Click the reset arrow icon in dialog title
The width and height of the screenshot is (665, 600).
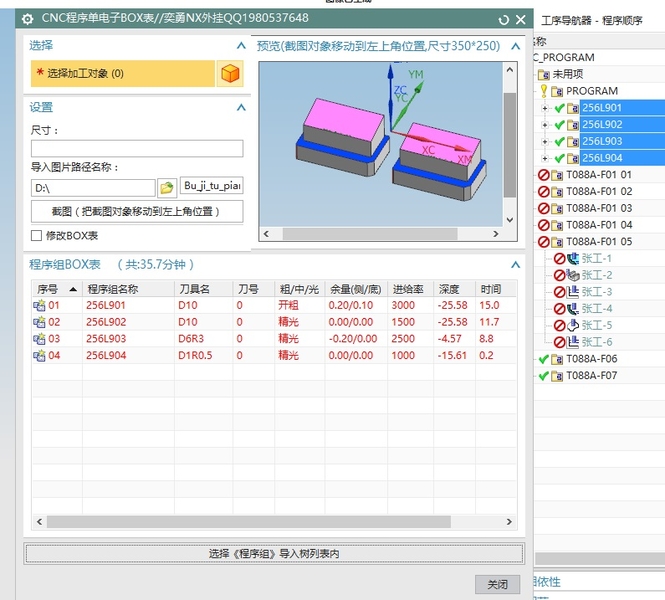[x=503, y=20]
